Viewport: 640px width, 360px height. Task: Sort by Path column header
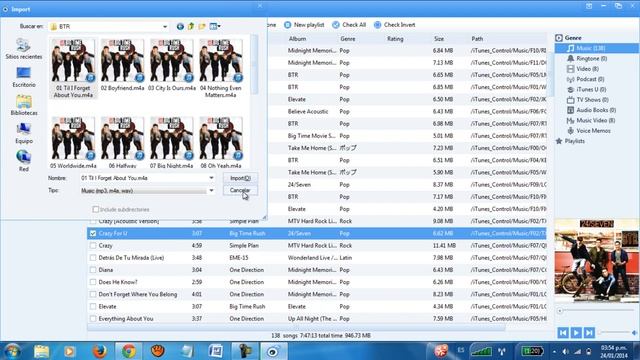477,39
